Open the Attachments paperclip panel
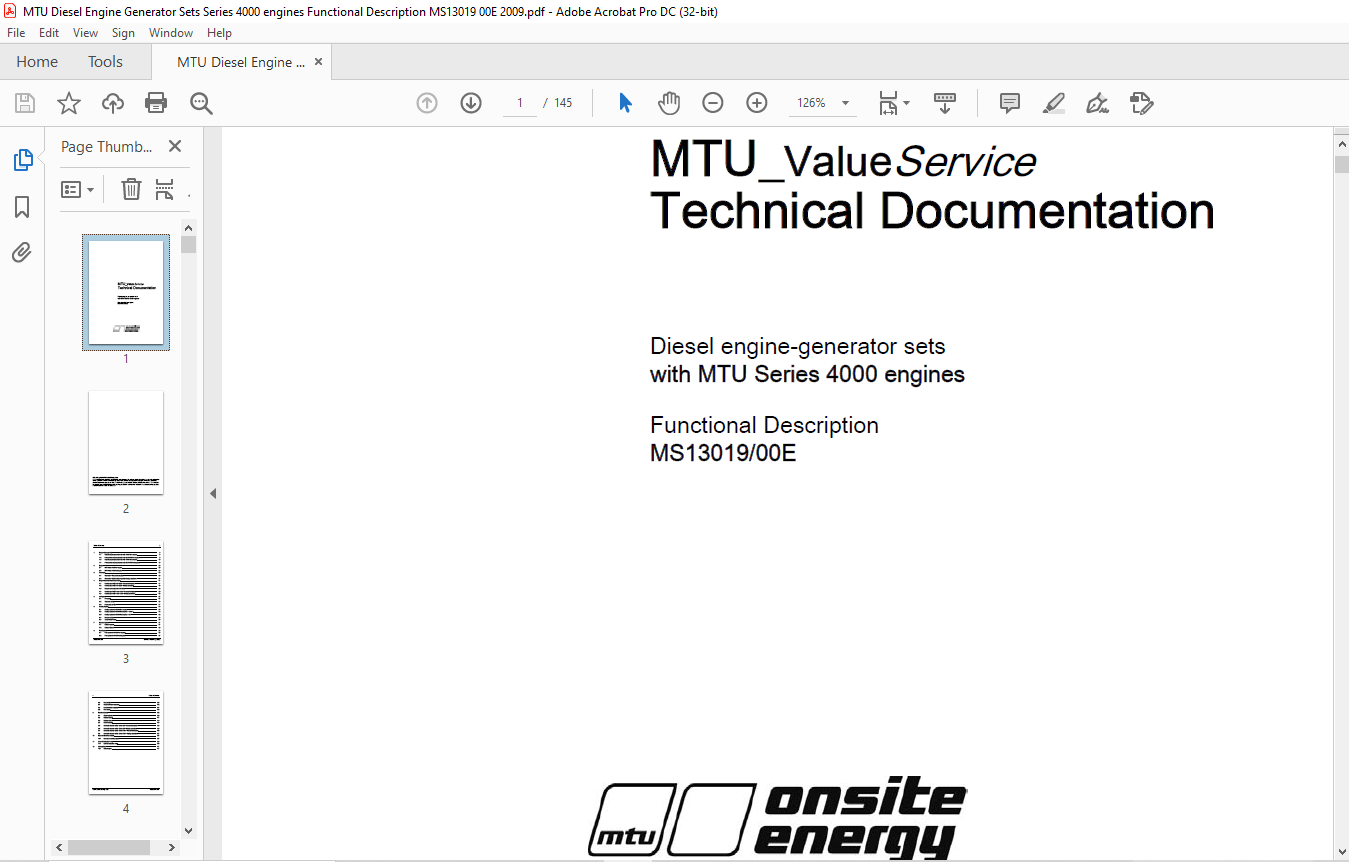1349x862 pixels. 22,252
